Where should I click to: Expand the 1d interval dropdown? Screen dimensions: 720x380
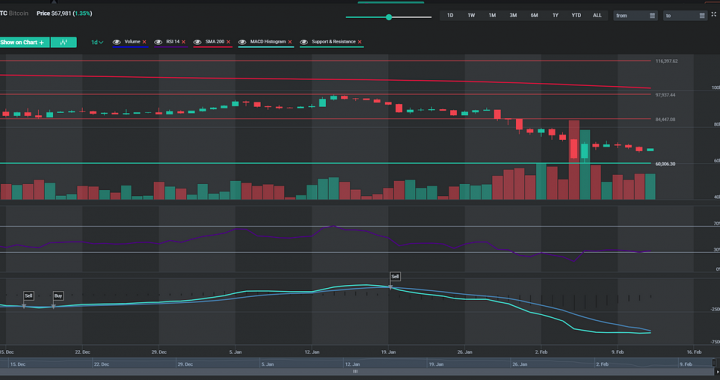pos(97,42)
